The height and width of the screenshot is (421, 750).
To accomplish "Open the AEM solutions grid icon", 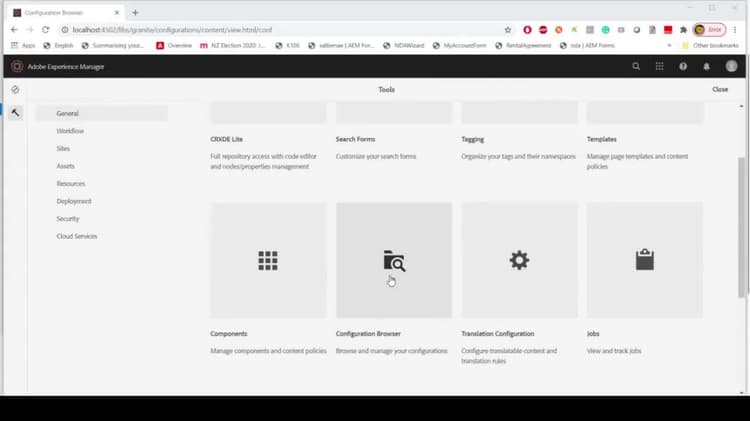I will (659, 66).
